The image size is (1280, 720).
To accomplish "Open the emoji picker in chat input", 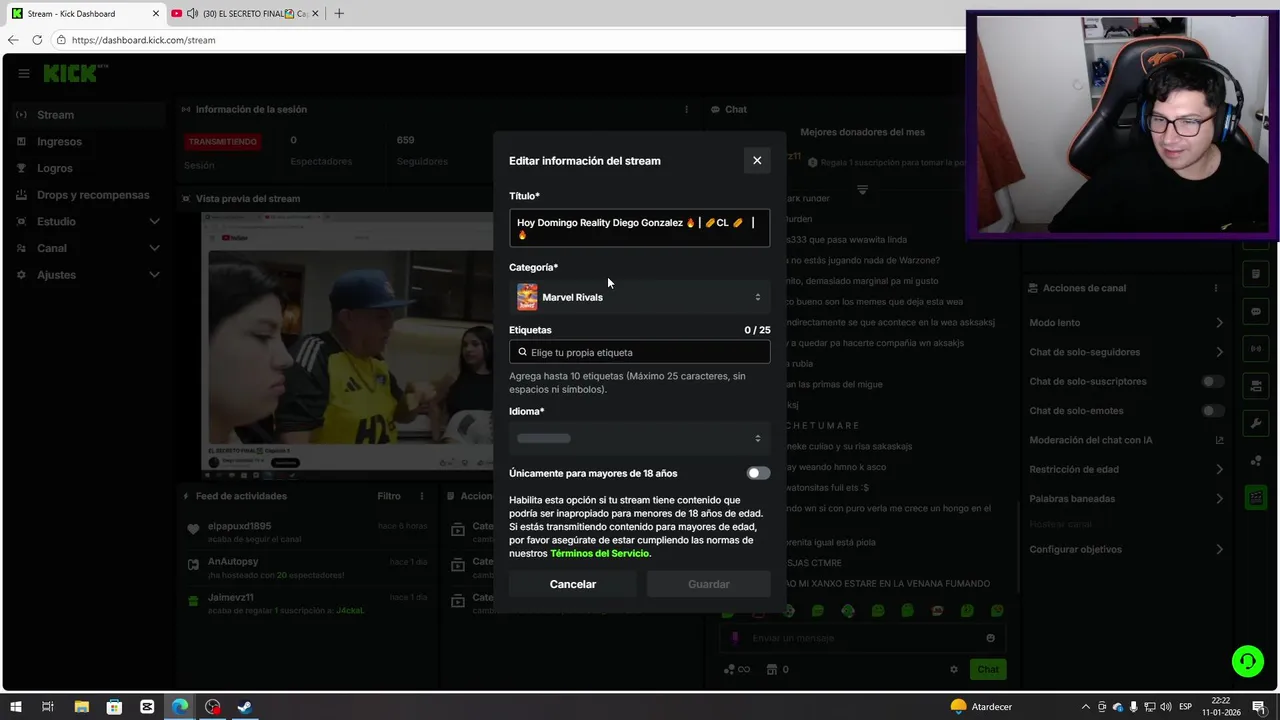I will (990, 638).
